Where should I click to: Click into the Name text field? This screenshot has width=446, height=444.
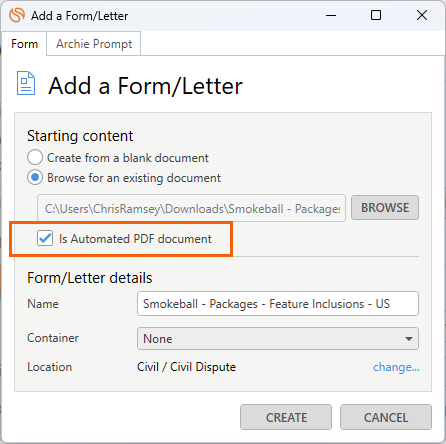pos(278,304)
